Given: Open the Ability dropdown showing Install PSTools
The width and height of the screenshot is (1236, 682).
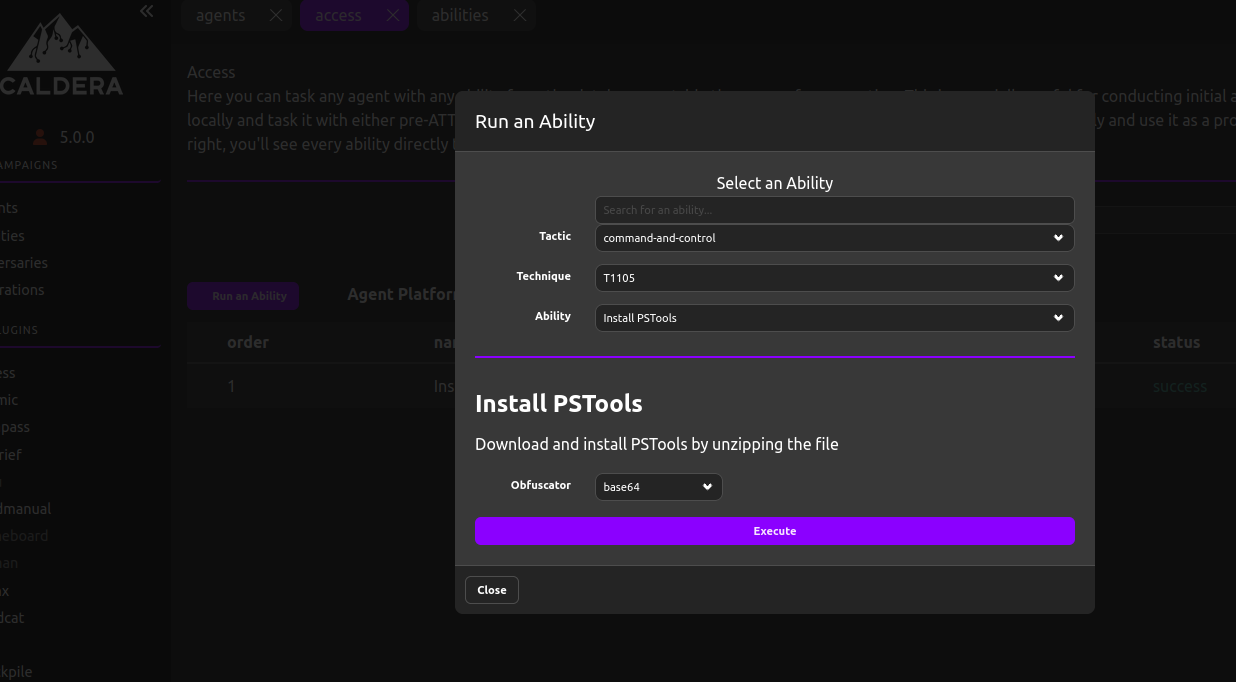Looking at the screenshot, I should click(835, 318).
